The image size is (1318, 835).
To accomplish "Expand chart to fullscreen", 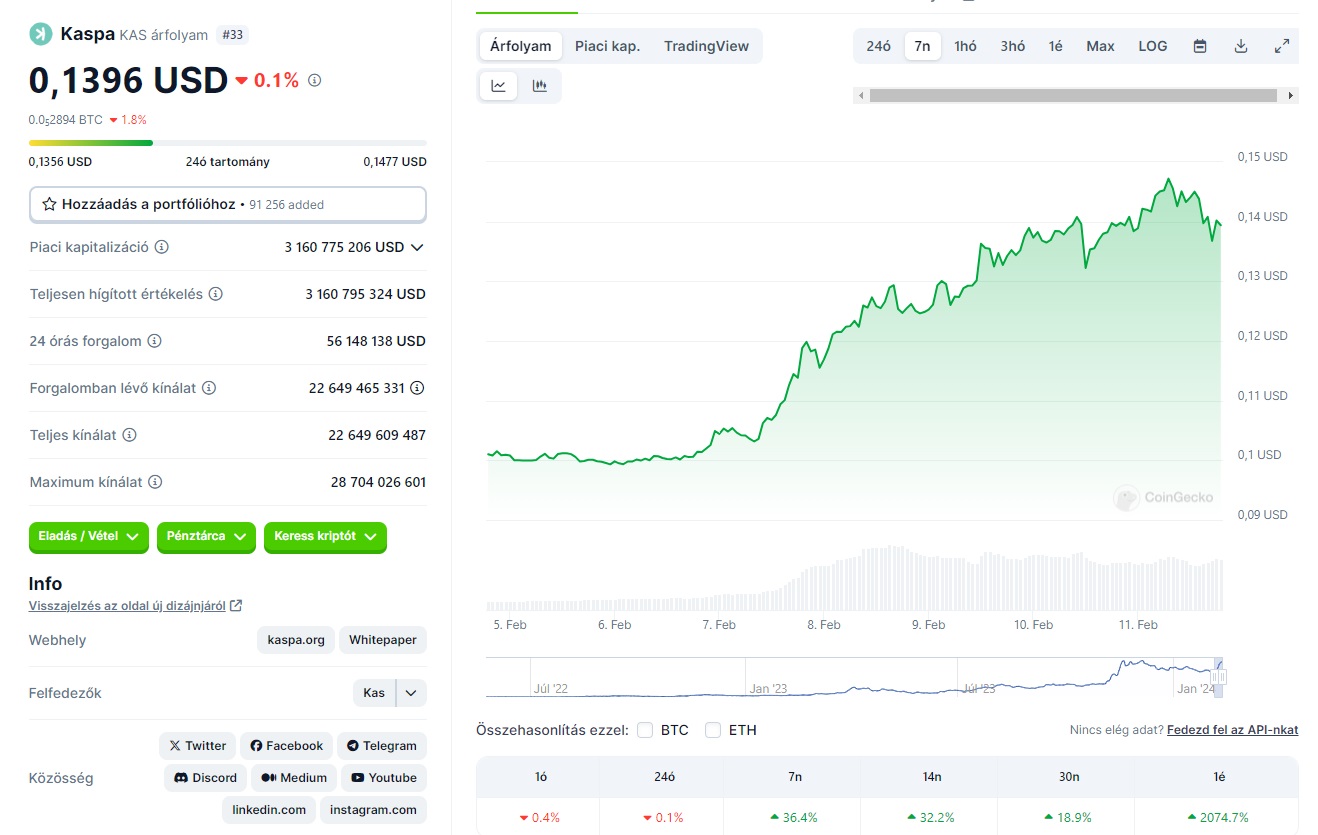I will pyautogui.click(x=1282, y=46).
